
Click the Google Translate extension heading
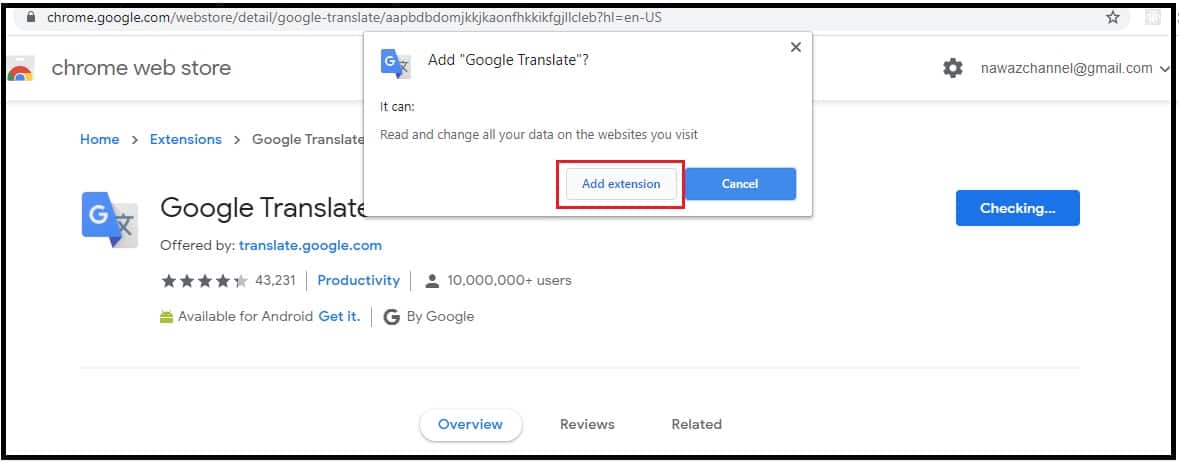click(263, 208)
